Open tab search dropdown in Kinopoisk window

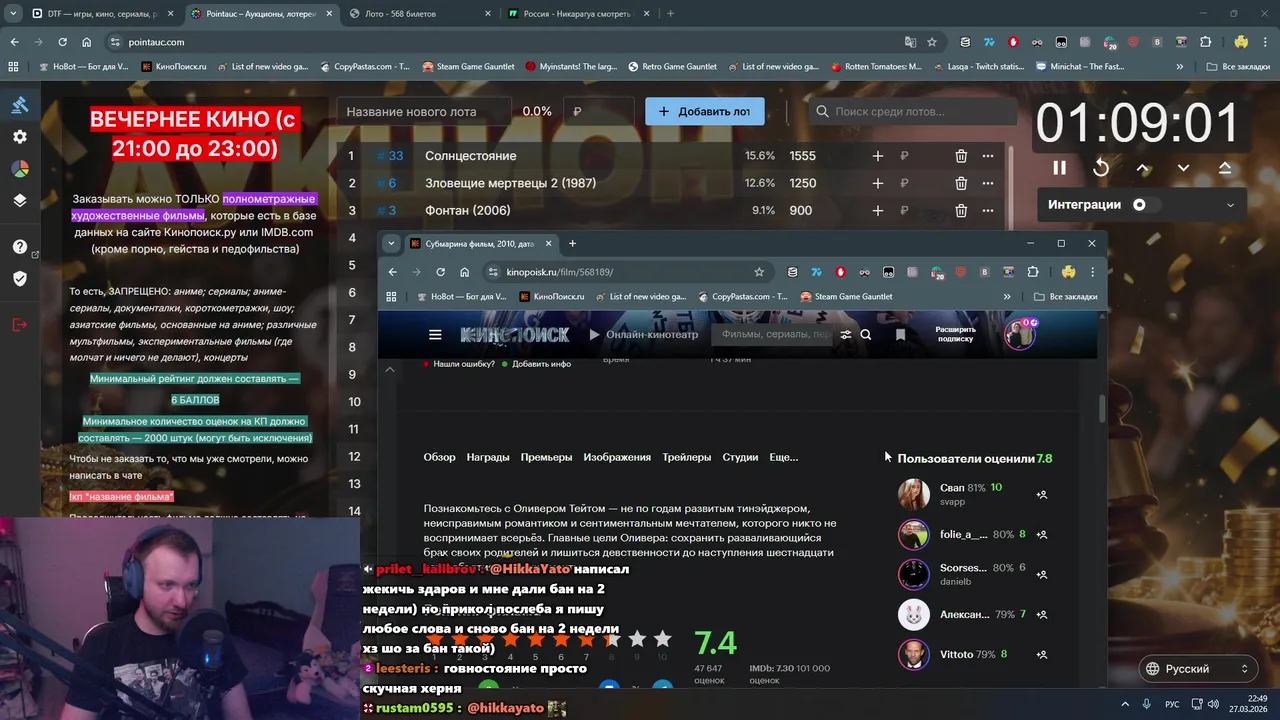coord(391,243)
